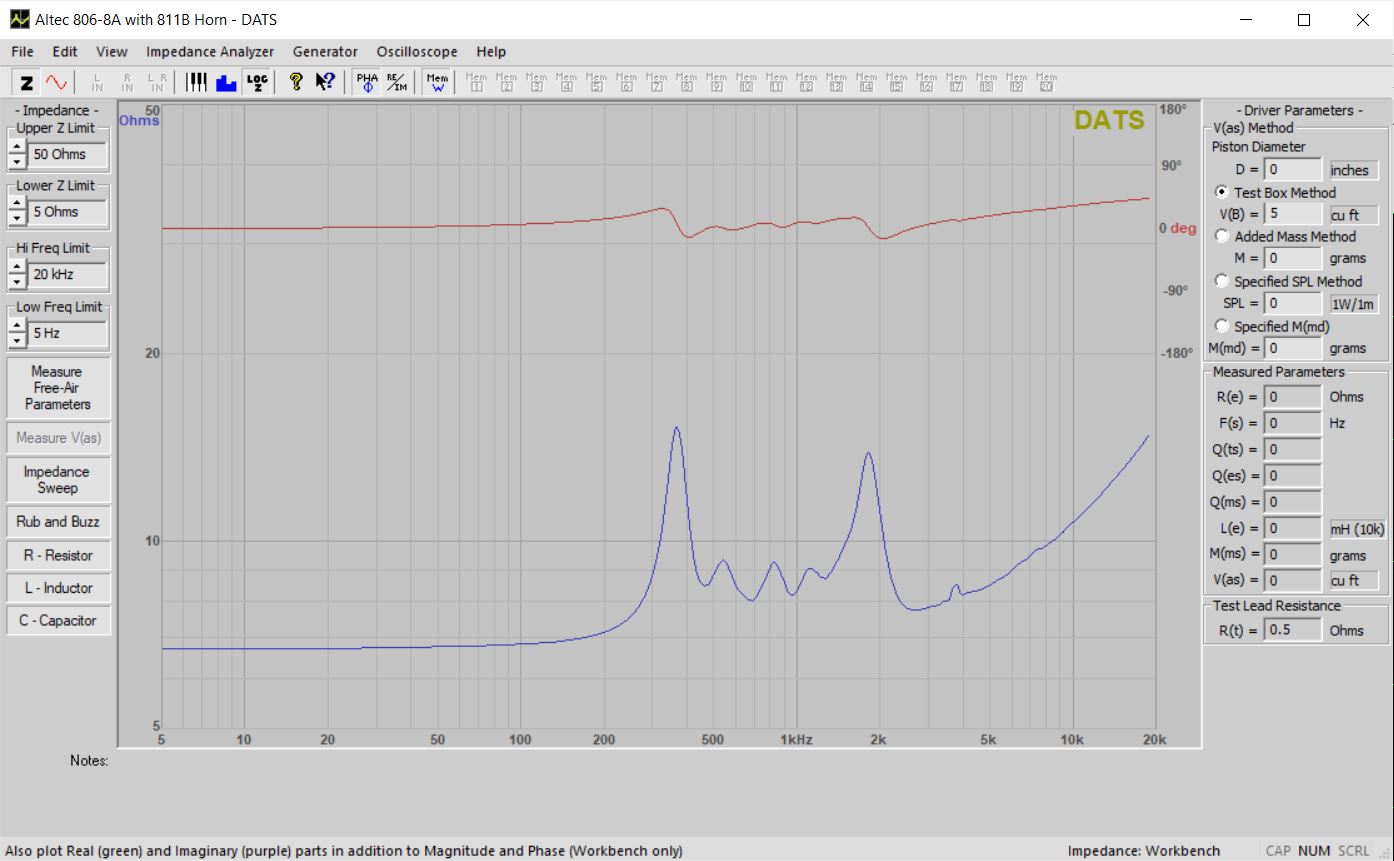This screenshot has height=861, width=1394.
Task: Open the Generator menu
Action: pyautogui.click(x=325, y=51)
